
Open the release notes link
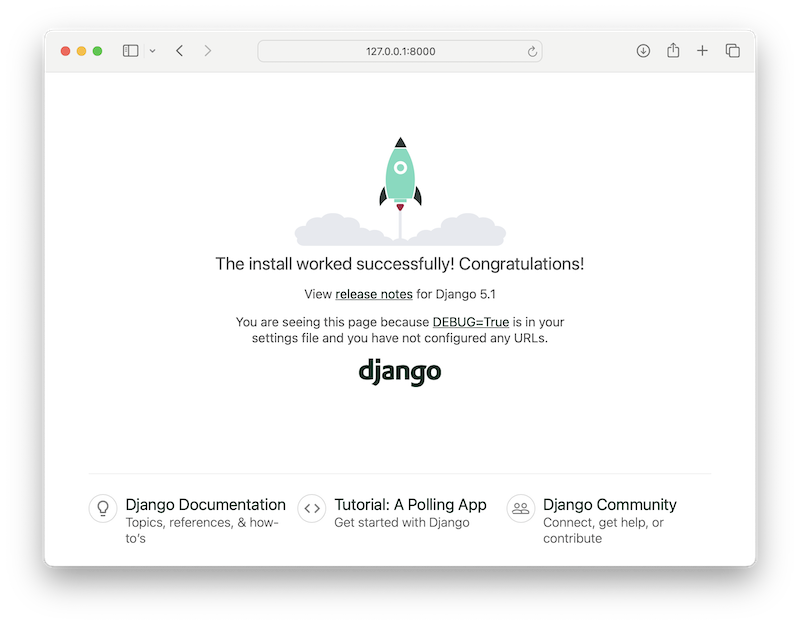coord(374,295)
